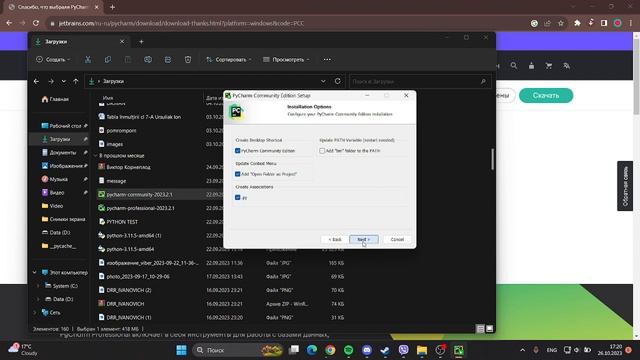Screen dimensions: 640x360
Task: Click the share icon in the Explorer toolbar
Action: (x=168, y=60)
